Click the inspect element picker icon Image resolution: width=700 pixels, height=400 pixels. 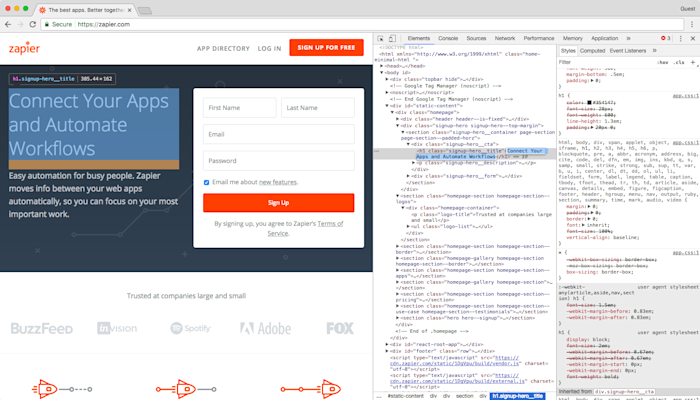tap(380, 39)
